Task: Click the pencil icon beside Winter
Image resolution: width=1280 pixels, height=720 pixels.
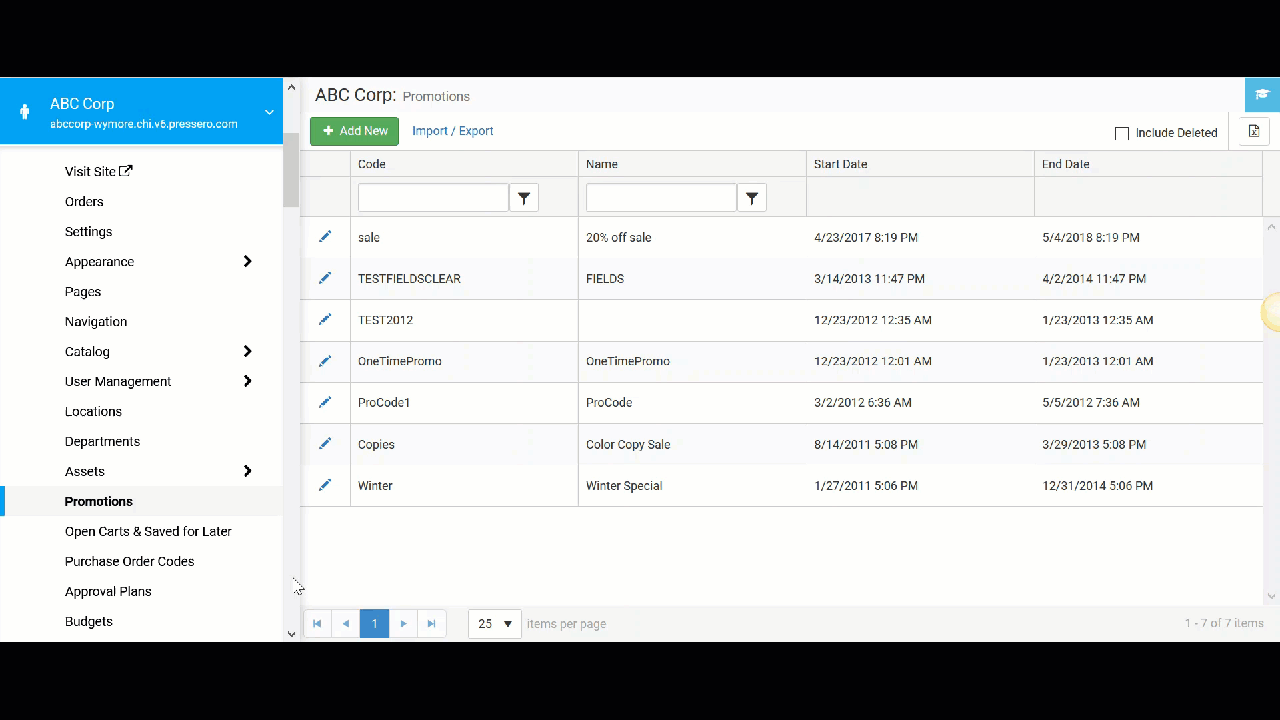Action: [325, 485]
